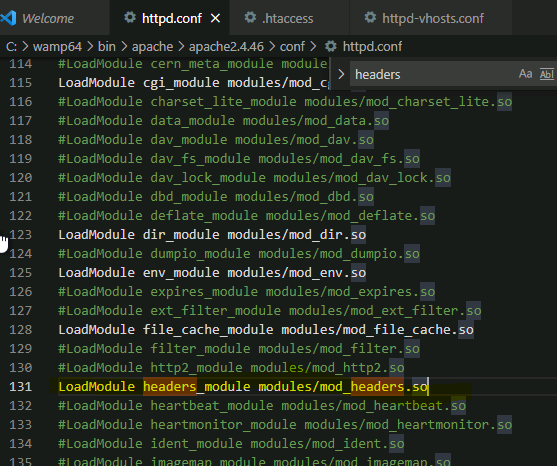The height and width of the screenshot is (466, 557).
Task: Click the heartmonitor_module line 133
Action: (285, 425)
